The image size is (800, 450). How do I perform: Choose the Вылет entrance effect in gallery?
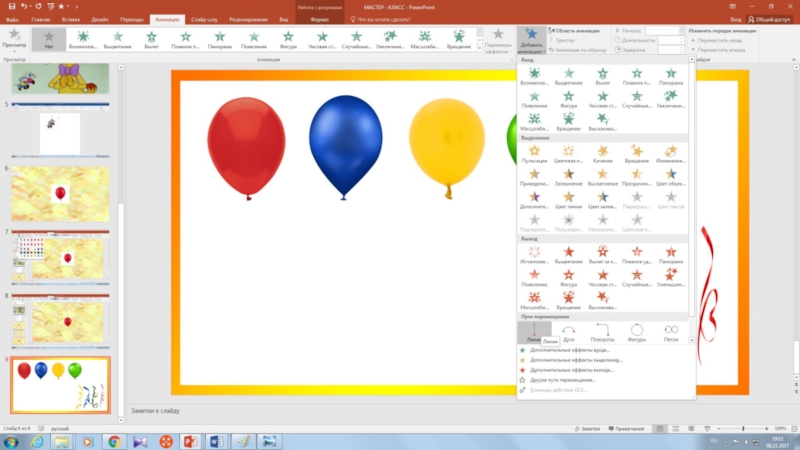[x=602, y=78]
